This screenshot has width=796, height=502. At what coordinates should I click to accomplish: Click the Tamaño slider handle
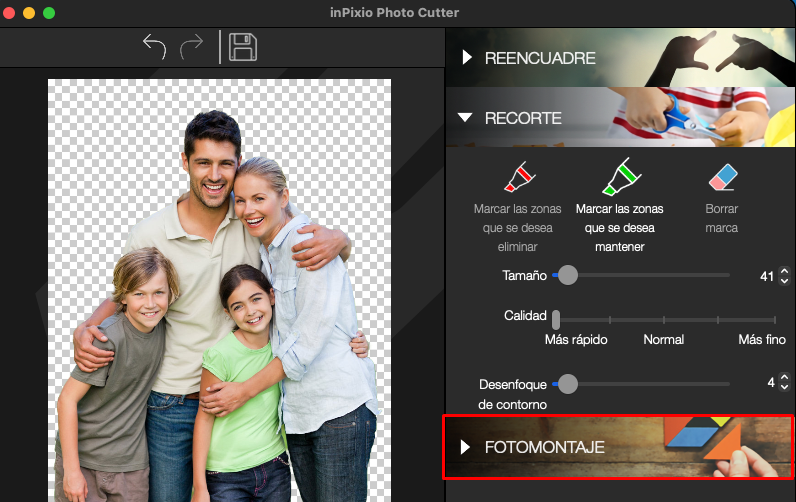pyautogui.click(x=568, y=275)
